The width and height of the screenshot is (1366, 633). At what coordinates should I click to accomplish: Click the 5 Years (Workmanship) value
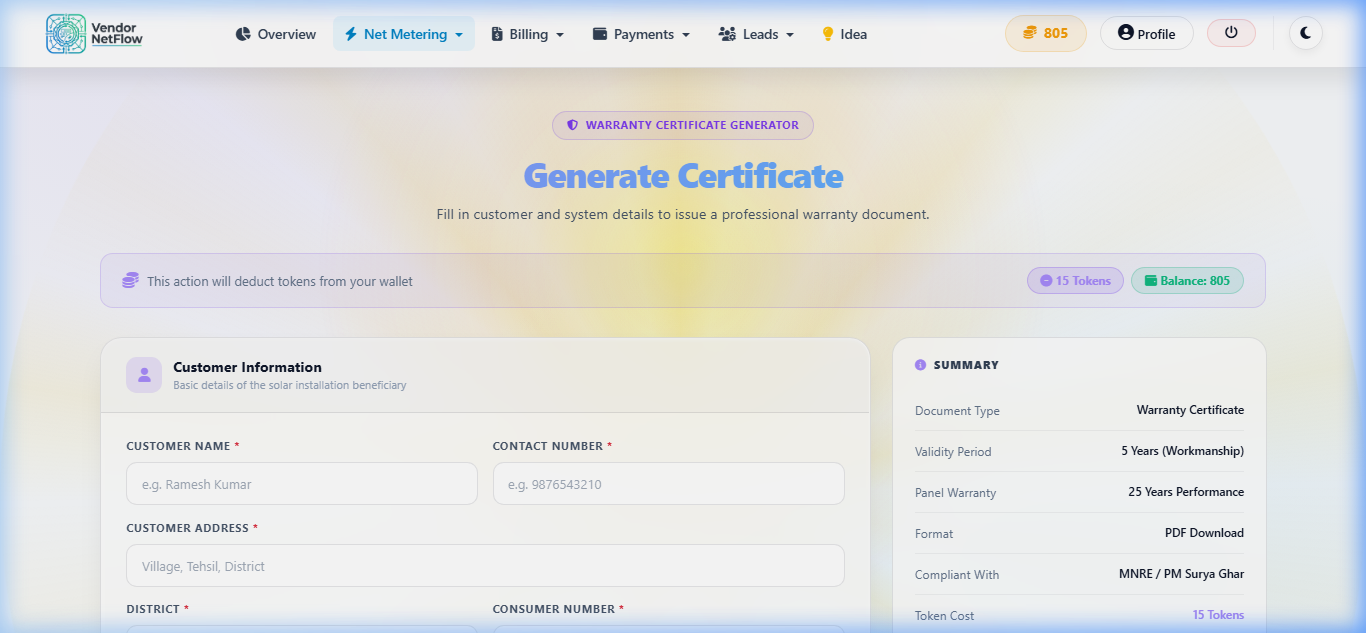coord(1182,451)
